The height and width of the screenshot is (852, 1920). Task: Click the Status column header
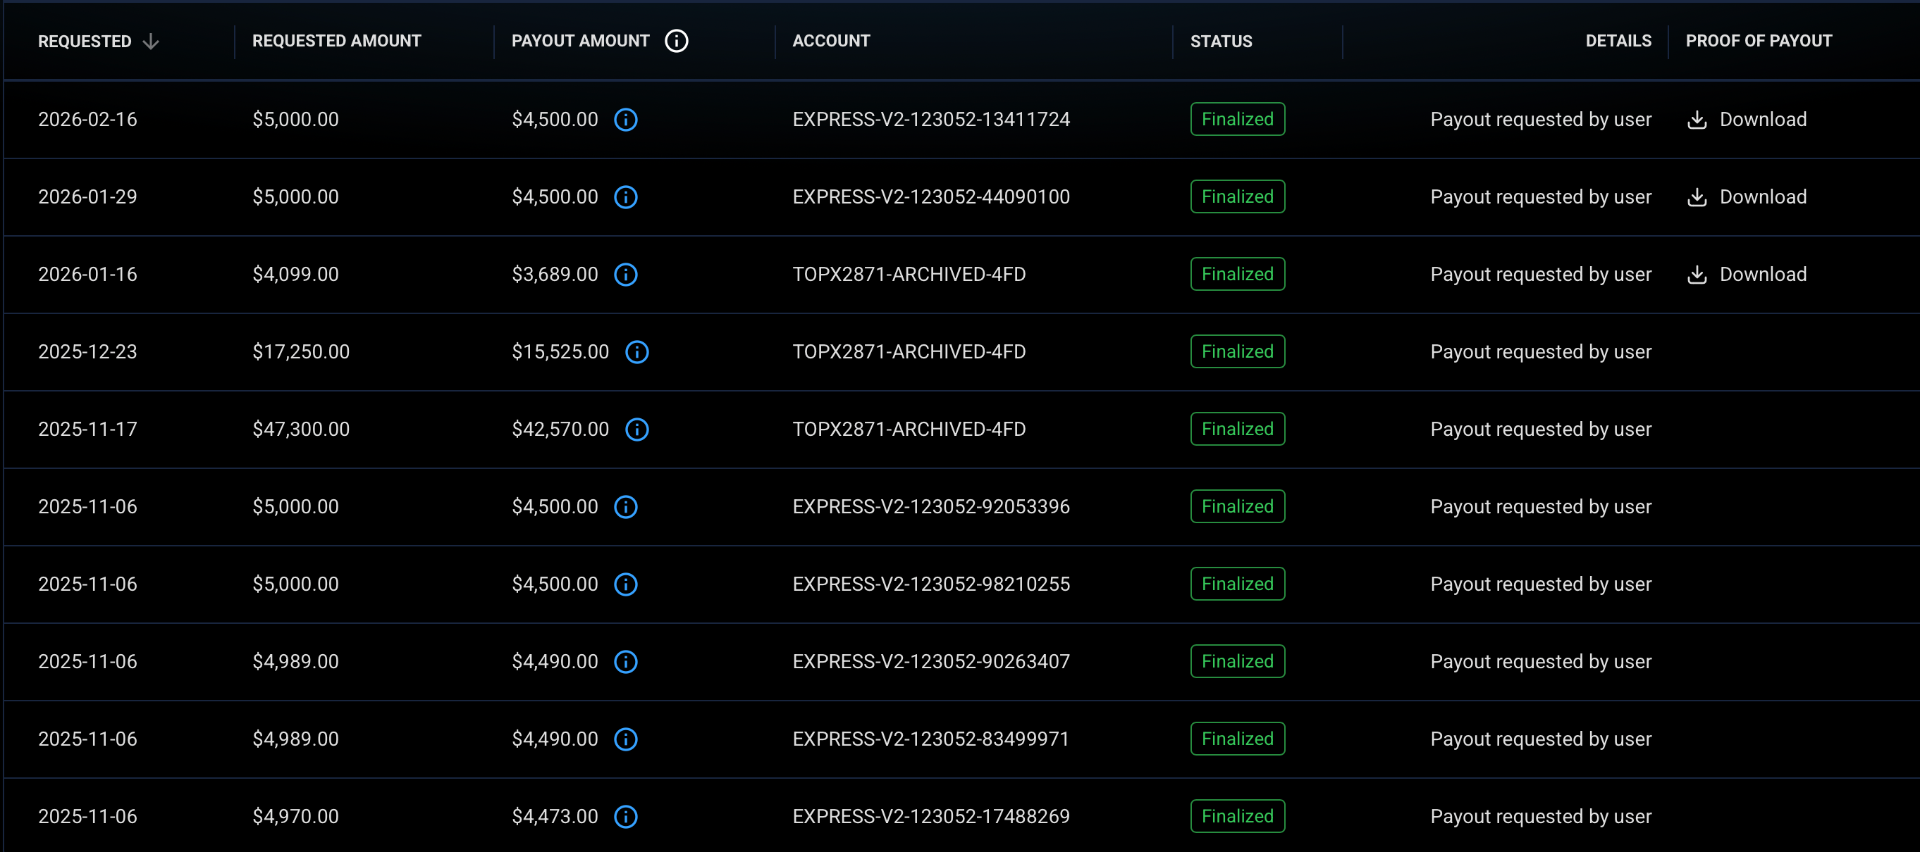pyautogui.click(x=1221, y=41)
